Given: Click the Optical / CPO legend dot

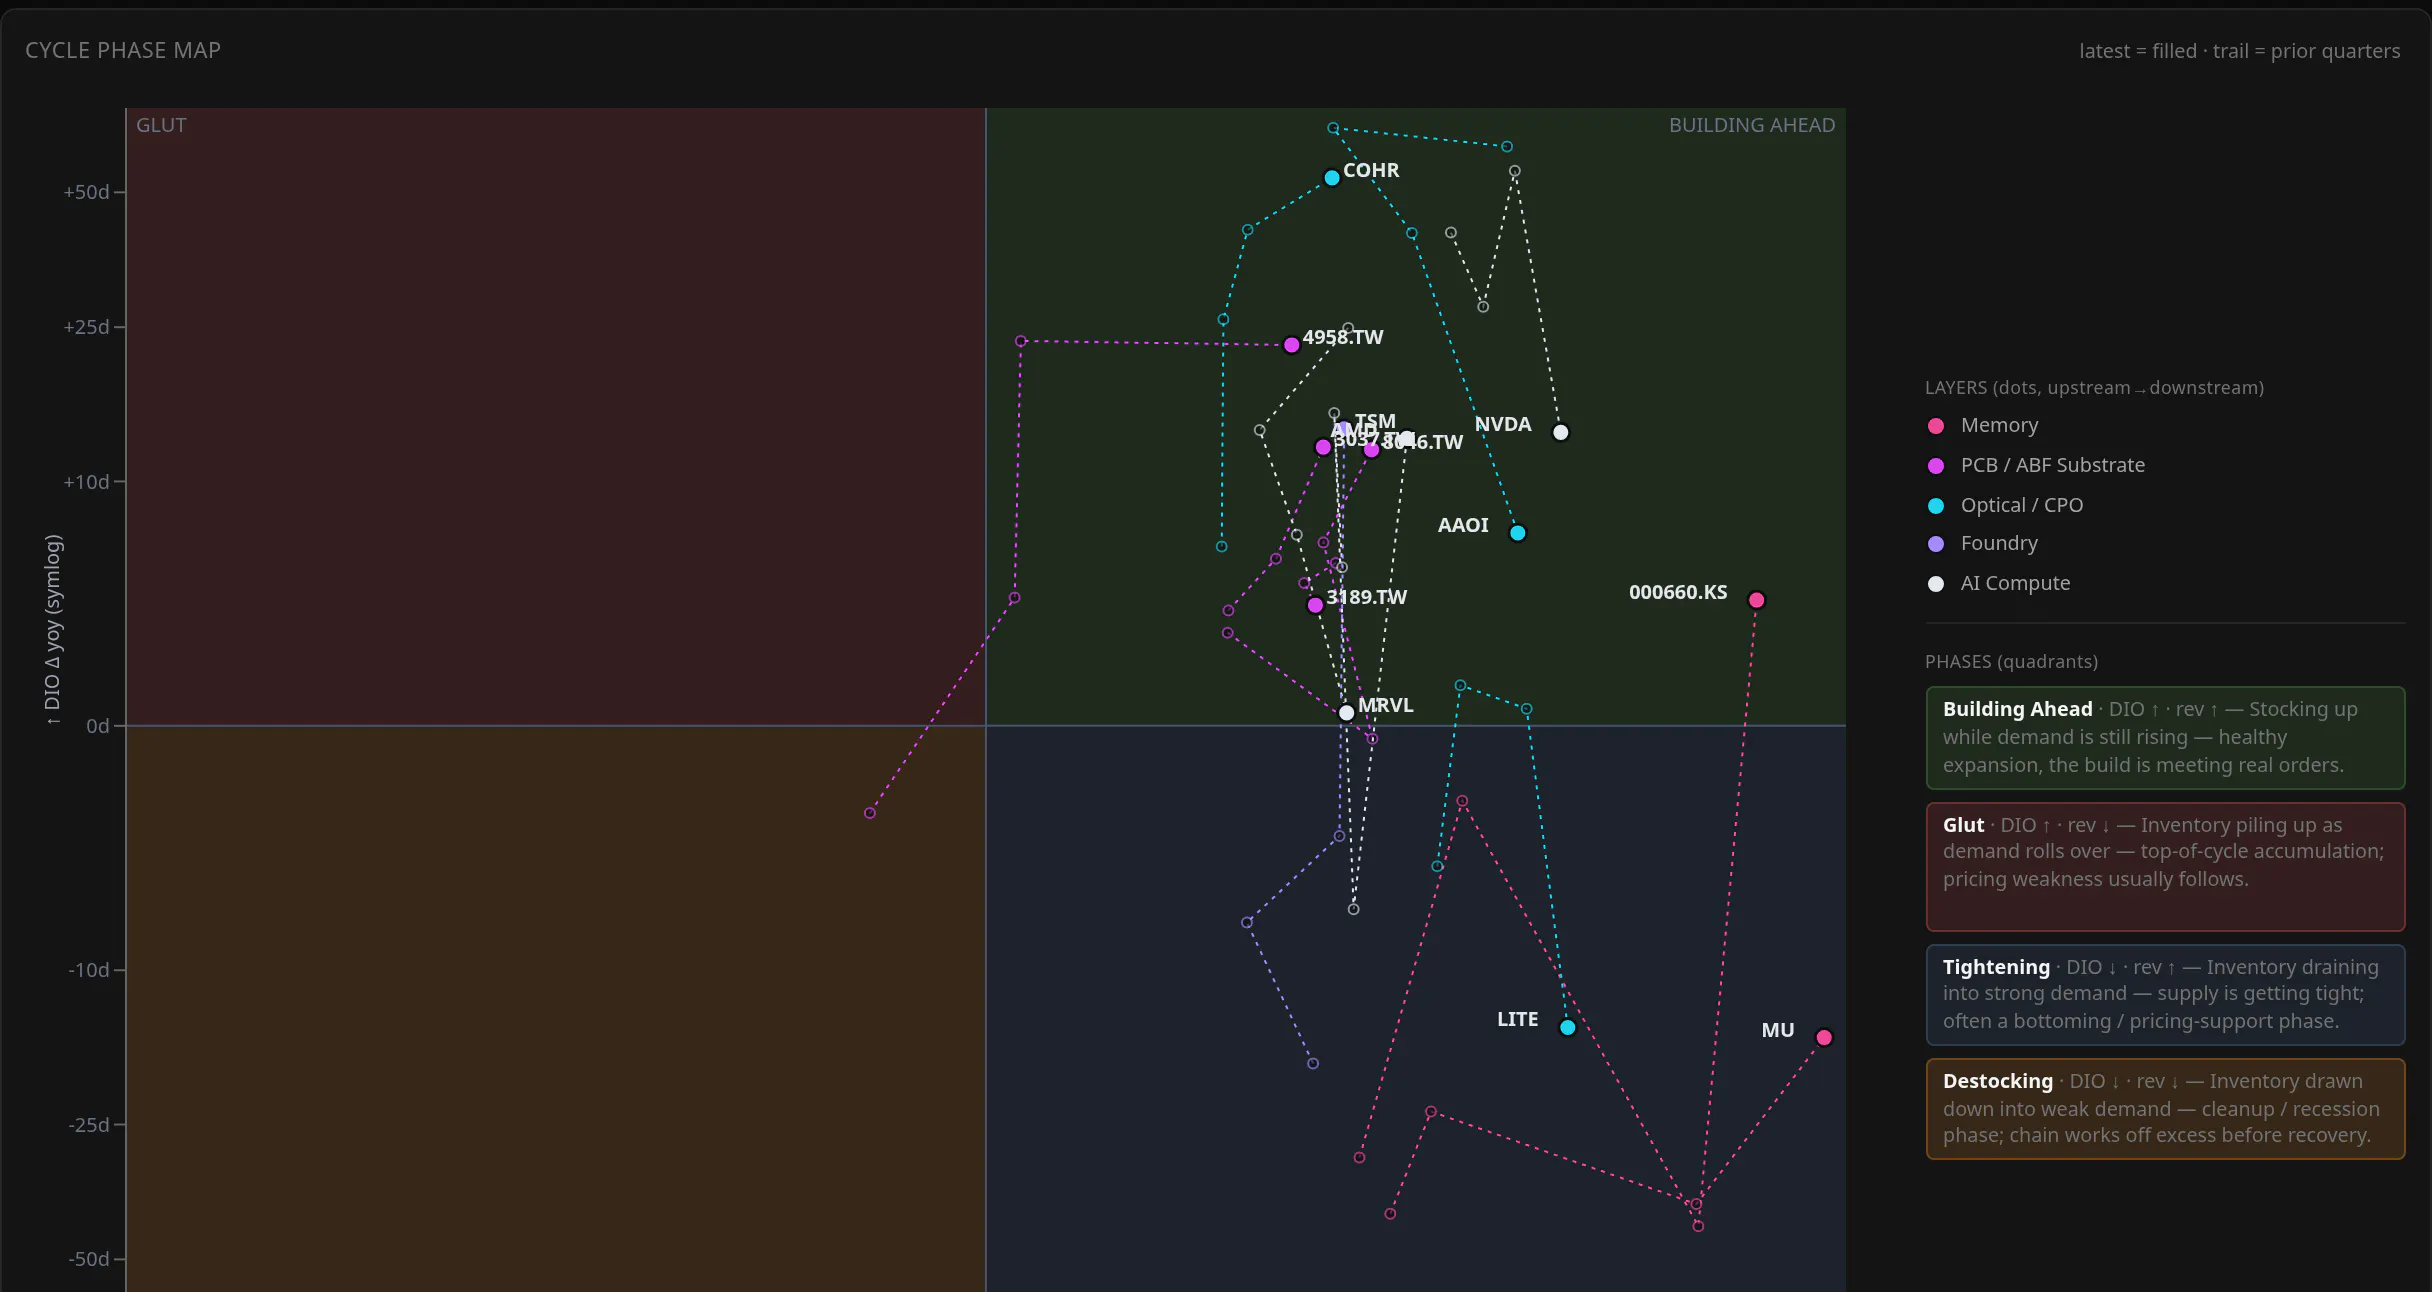Looking at the screenshot, I should [x=1936, y=506].
